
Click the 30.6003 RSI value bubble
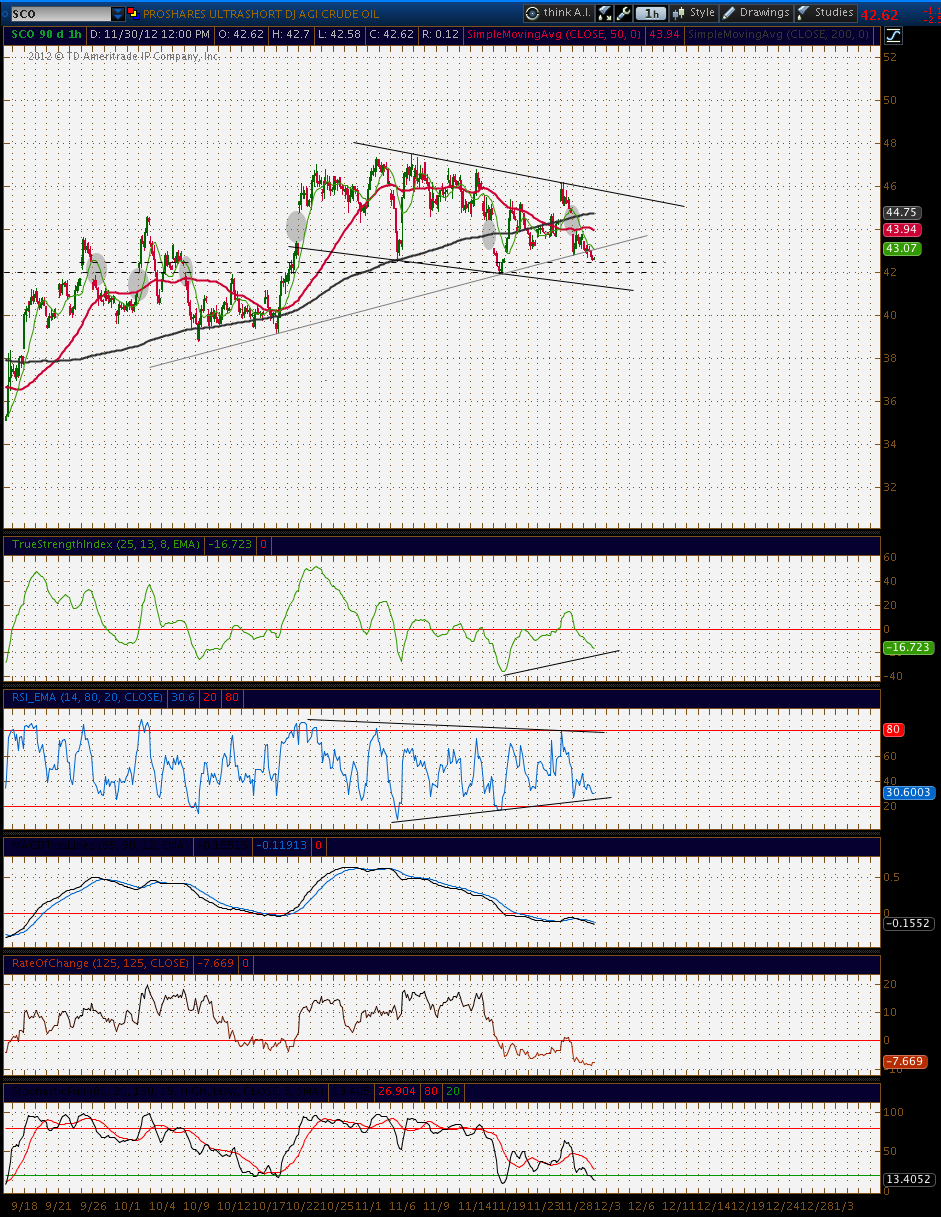click(908, 792)
